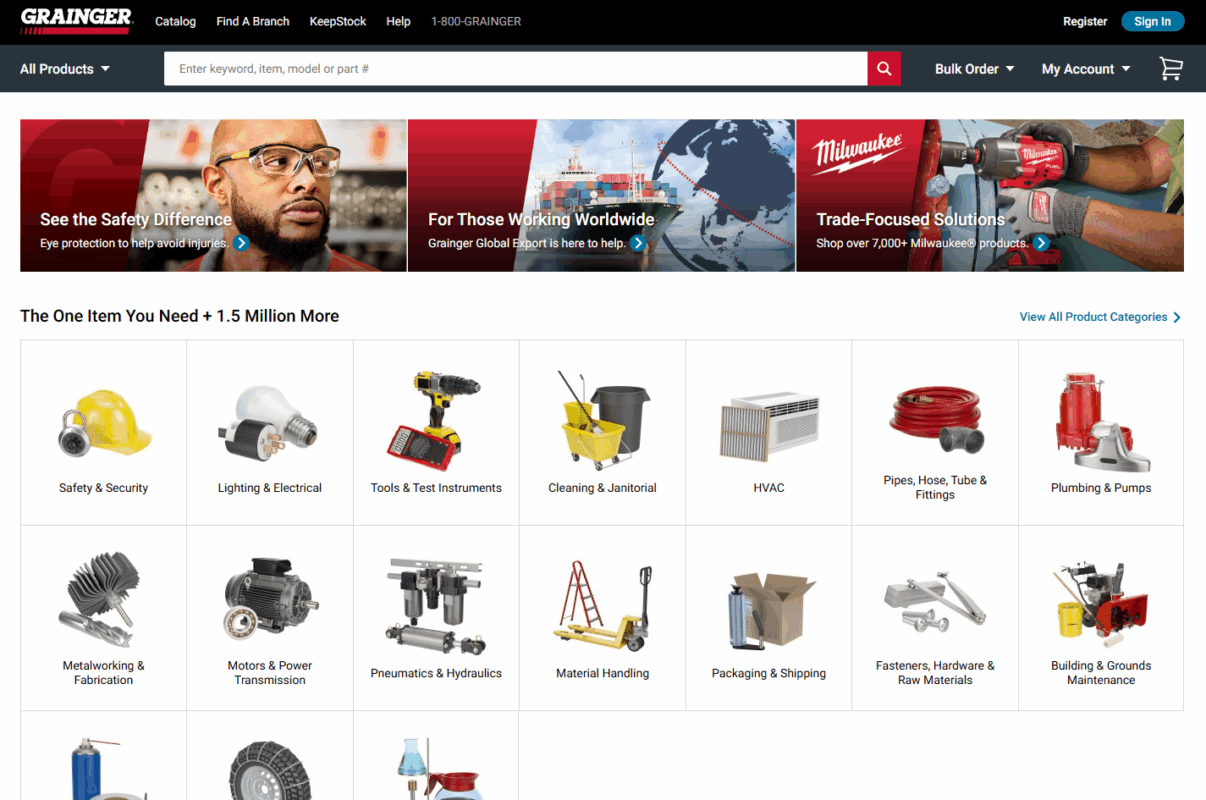This screenshot has height=800, width=1206.
Task: Open the Bulk Order dropdown menu
Action: tap(974, 69)
